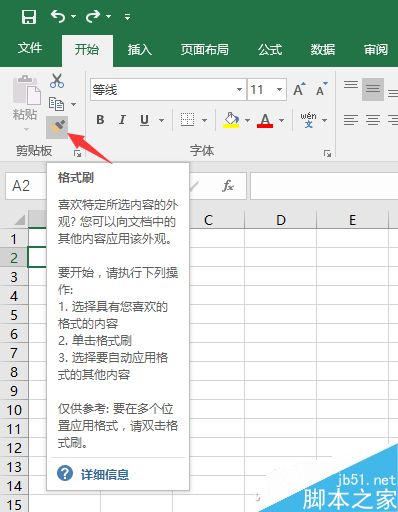Click Increase Font Size icon
This screenshot has width=398, height=512.
(x=299, y=89)
